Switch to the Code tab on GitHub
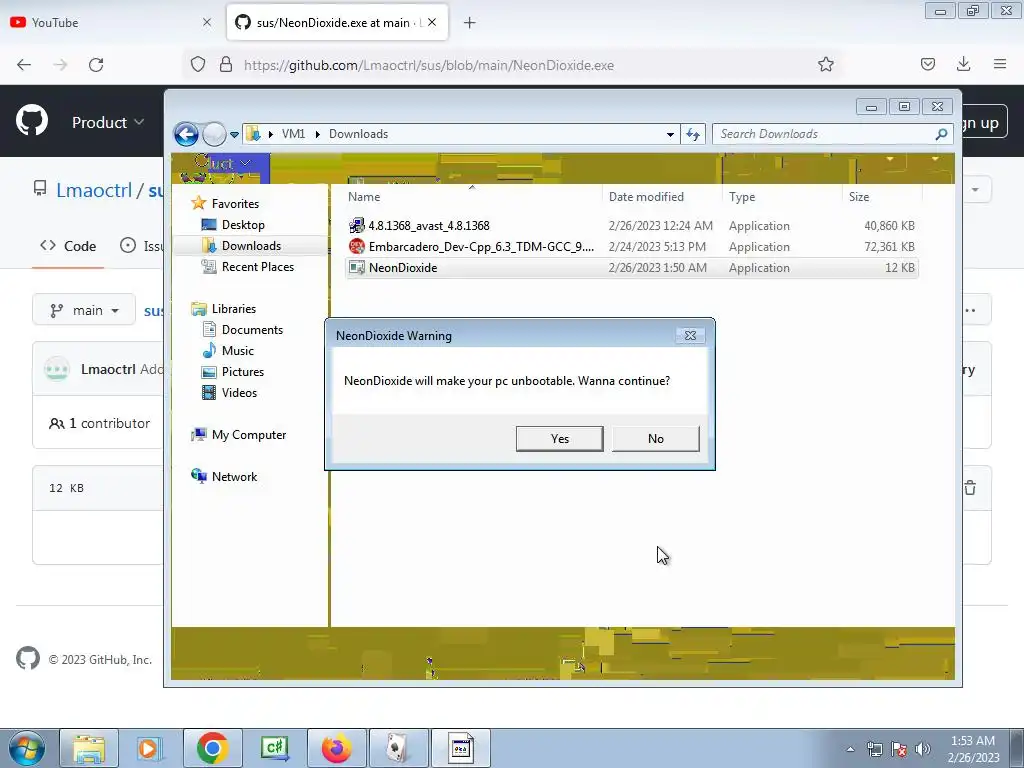Viewport: 1024px width, 768px height. (68, 246)
